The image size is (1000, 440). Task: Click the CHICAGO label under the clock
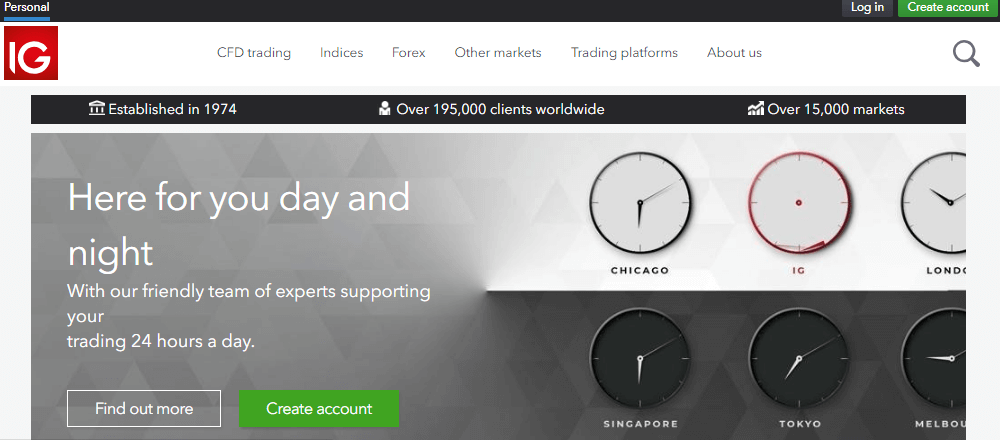pos(640,270)
